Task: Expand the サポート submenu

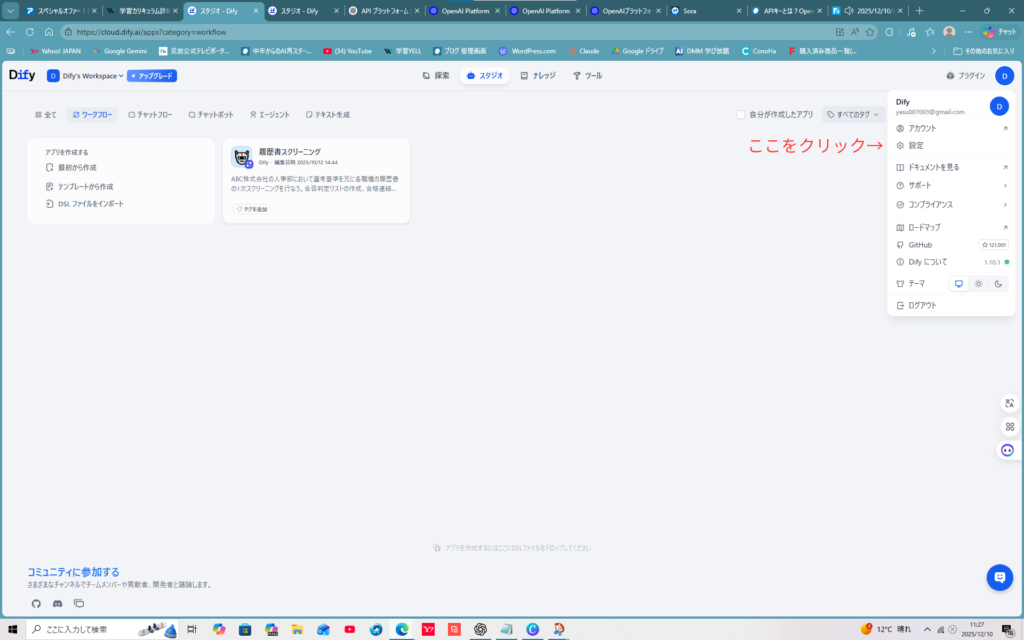Action: click(x=920, y=185)
